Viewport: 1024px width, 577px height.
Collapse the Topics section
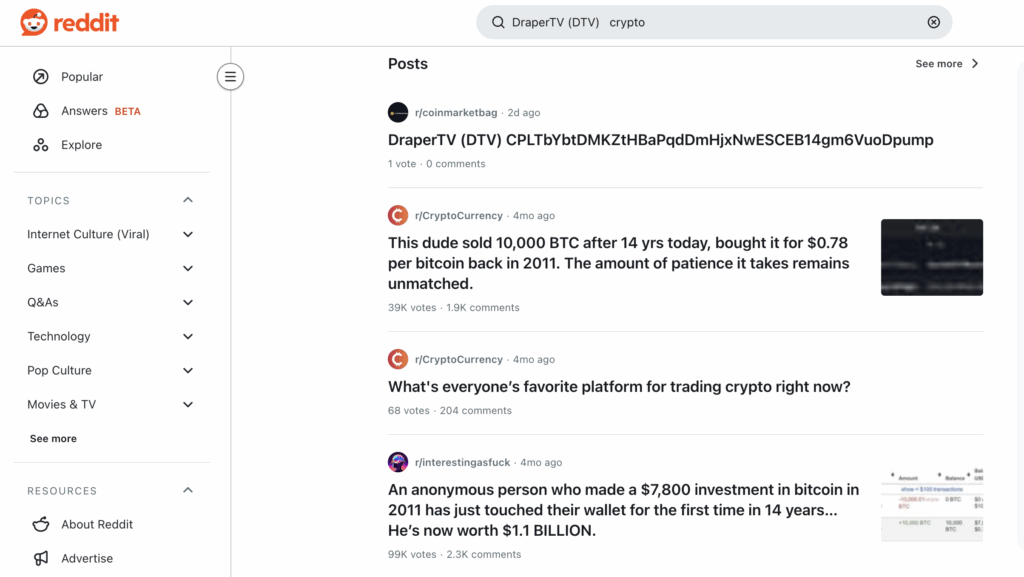coord(188,200)
